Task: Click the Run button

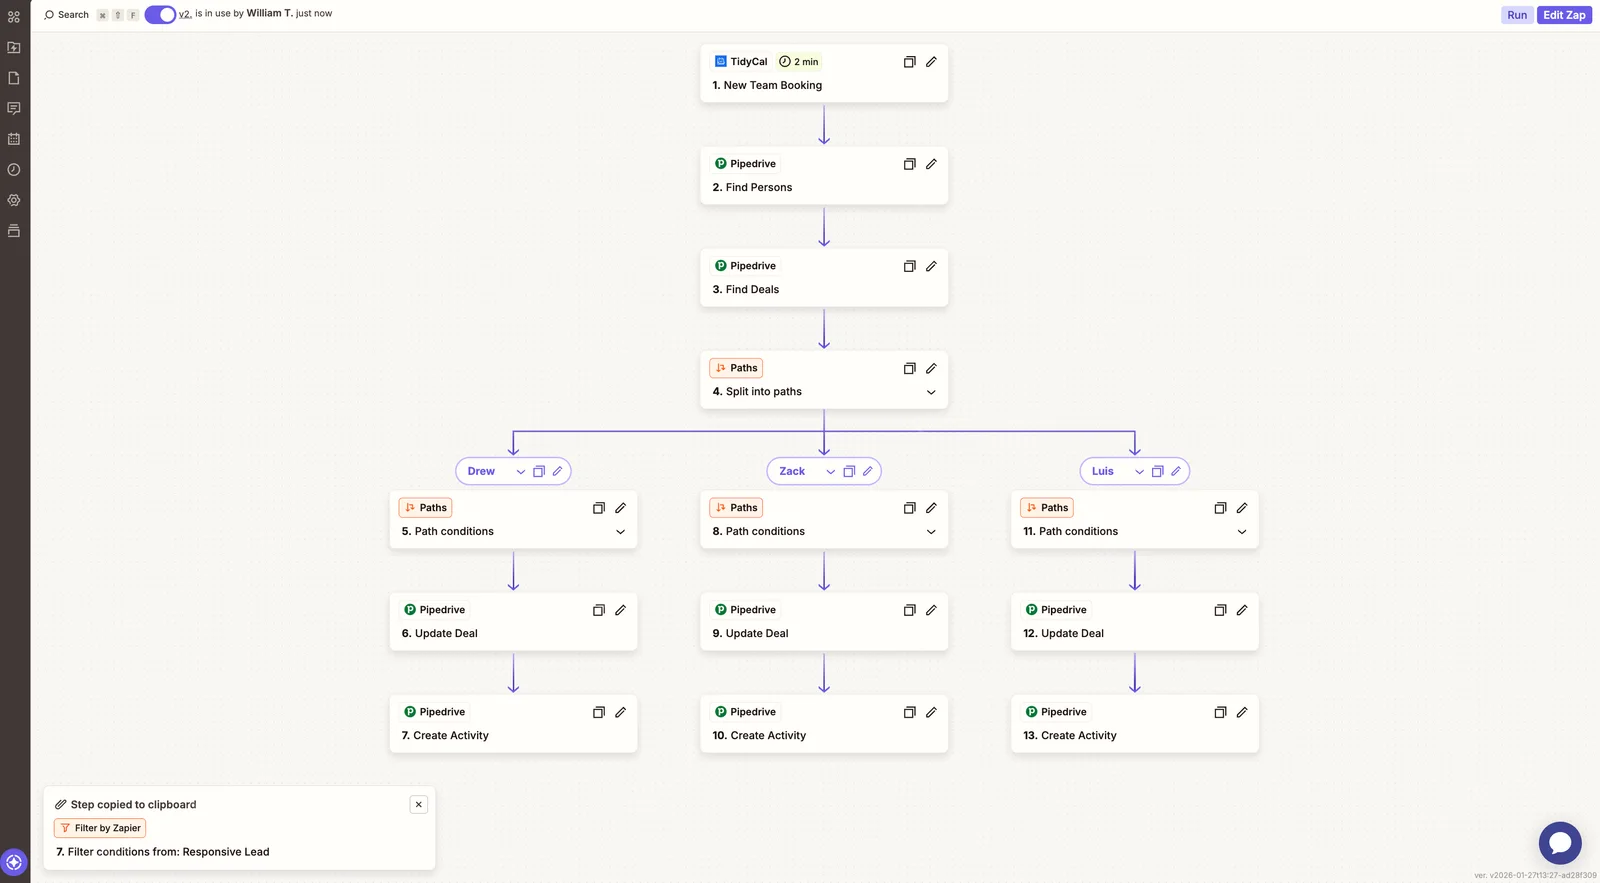Action: click(1517, 15)
